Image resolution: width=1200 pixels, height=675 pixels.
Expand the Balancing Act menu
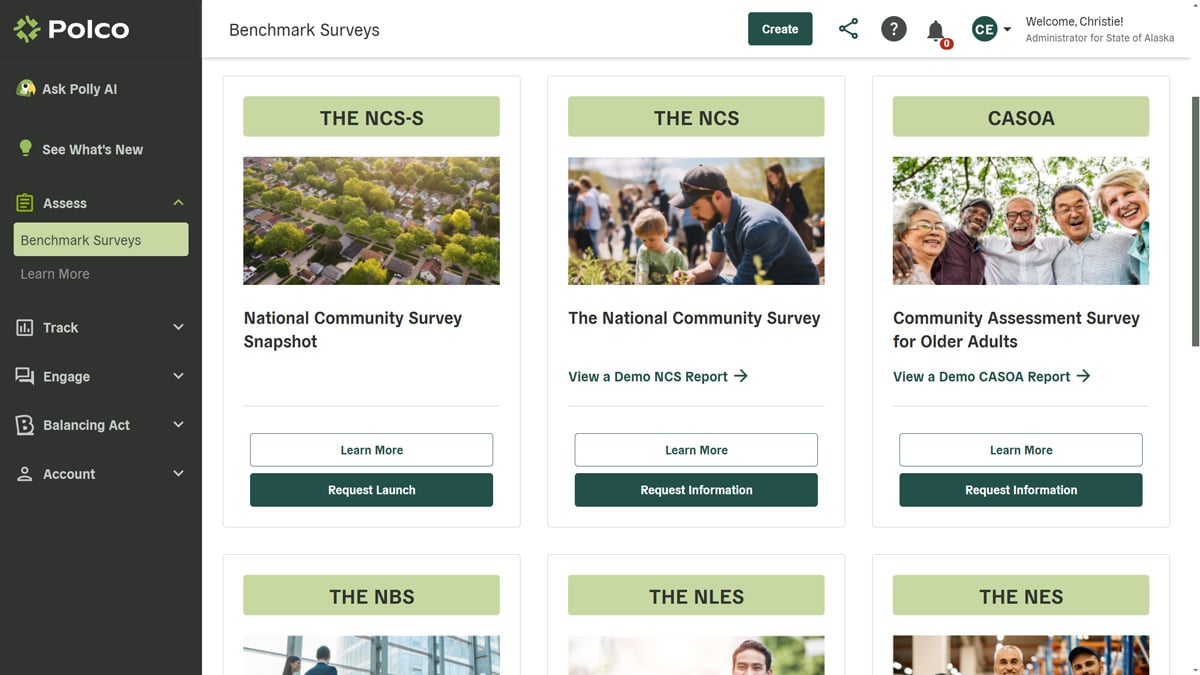coord(178,424)
